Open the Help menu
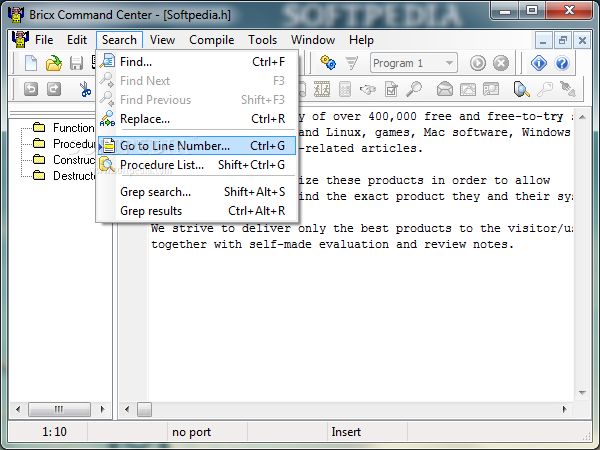Screen dimensions: 600x450 click(x=361, y=40)
